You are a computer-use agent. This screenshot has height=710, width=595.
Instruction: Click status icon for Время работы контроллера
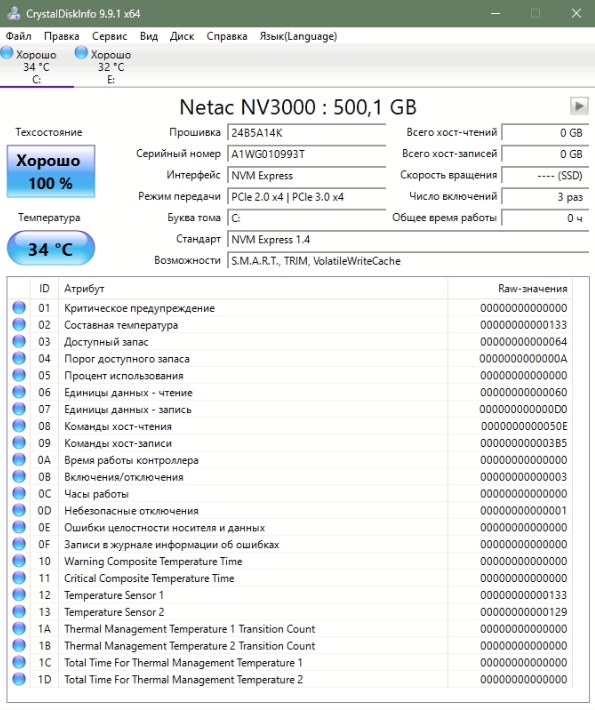pos(19,459)
